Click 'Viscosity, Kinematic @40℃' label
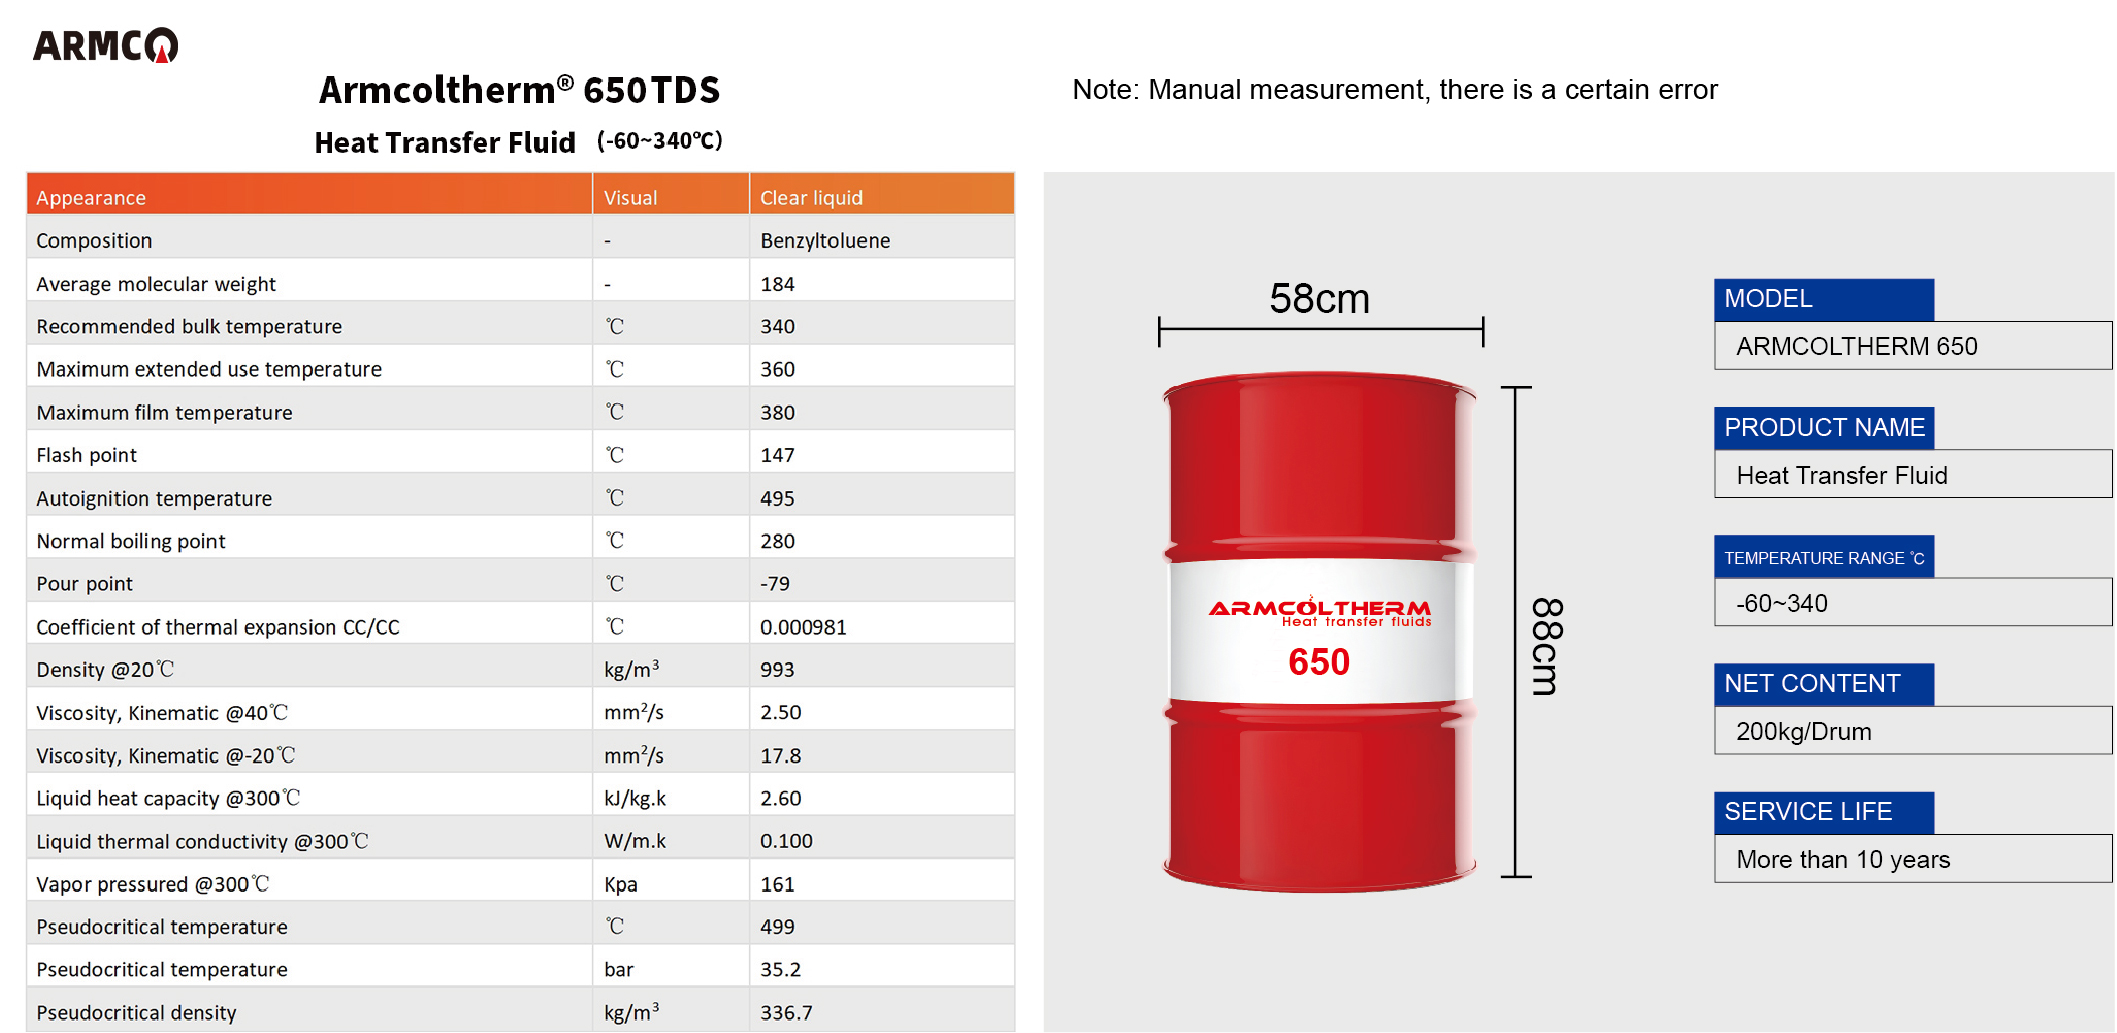Screen dimensions: 2117x1033 coord(162,713)
